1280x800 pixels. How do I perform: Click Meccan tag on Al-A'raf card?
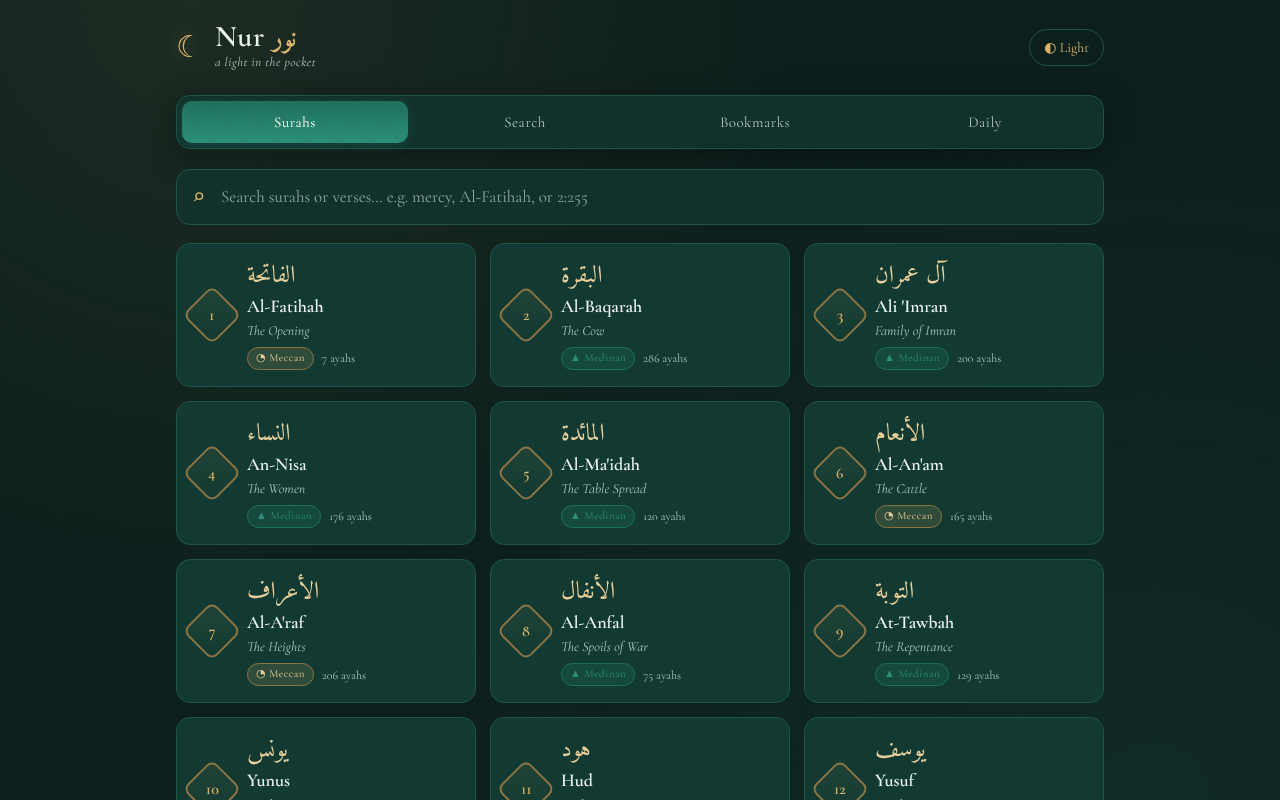280,674
